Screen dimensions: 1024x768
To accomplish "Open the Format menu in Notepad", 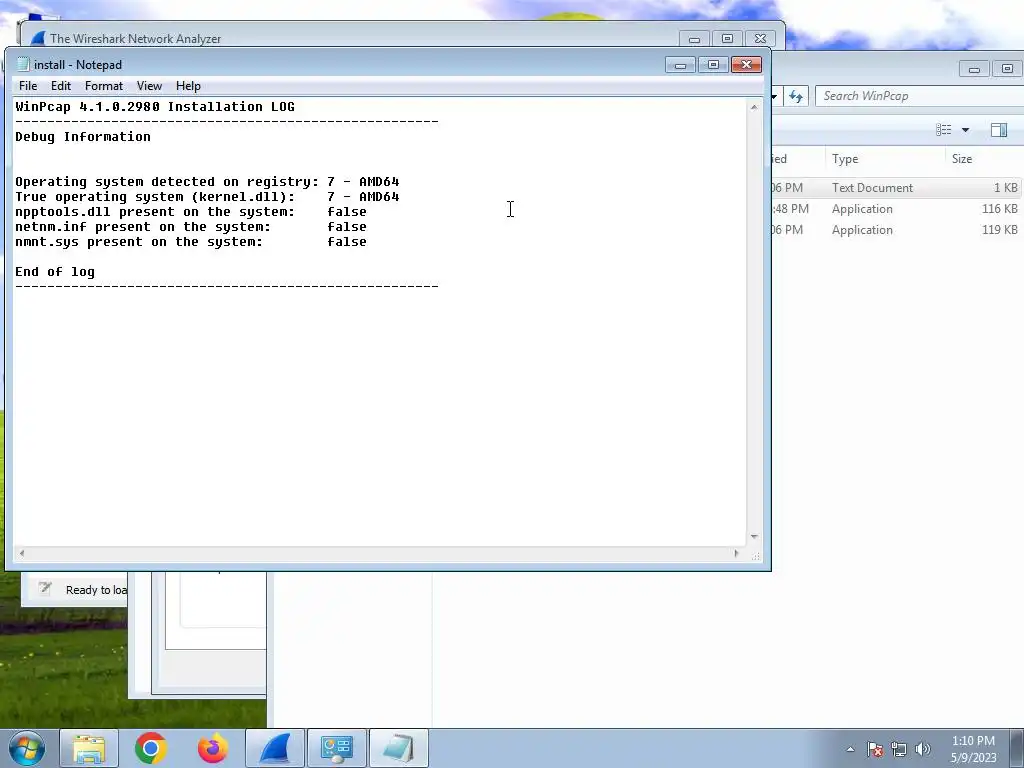I will click(104, 86).
